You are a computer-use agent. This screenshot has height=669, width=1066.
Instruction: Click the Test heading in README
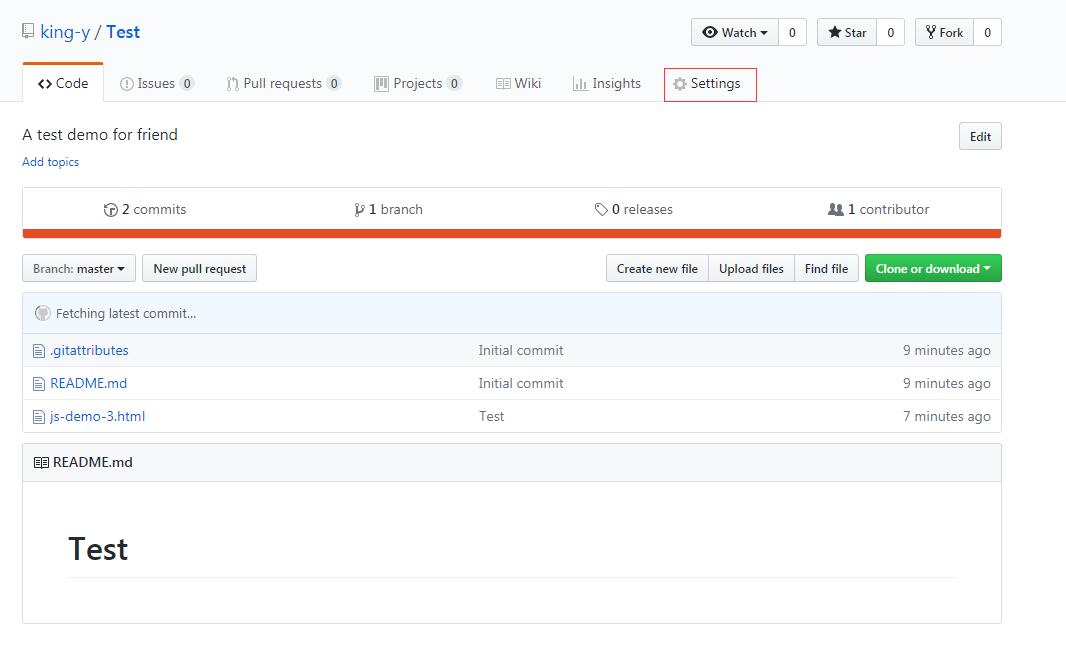point(98,549)
